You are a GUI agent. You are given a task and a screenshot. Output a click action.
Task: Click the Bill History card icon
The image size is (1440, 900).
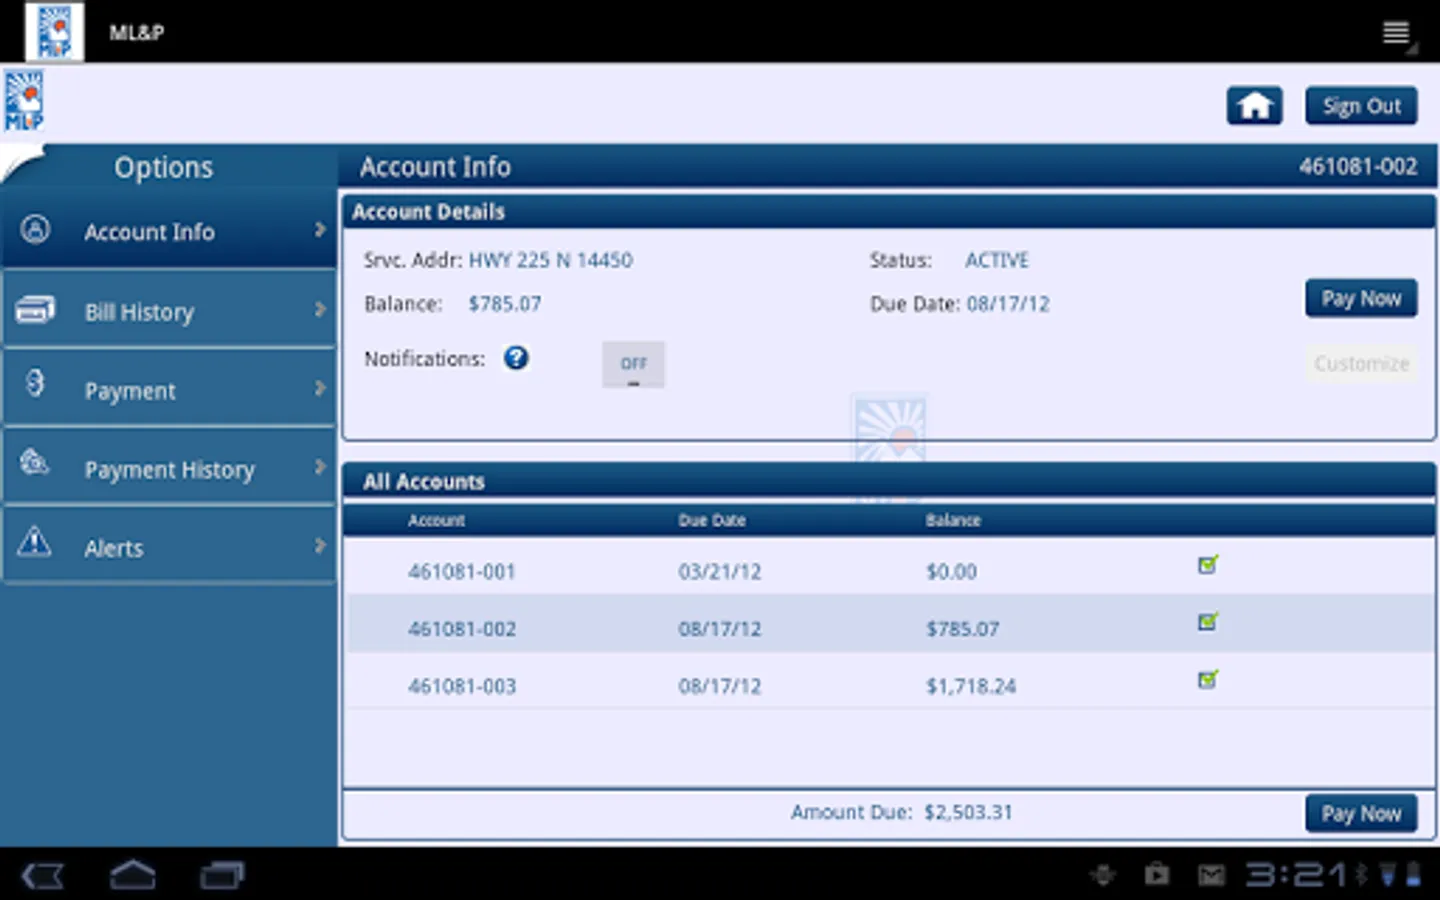[x=35, y=310]
